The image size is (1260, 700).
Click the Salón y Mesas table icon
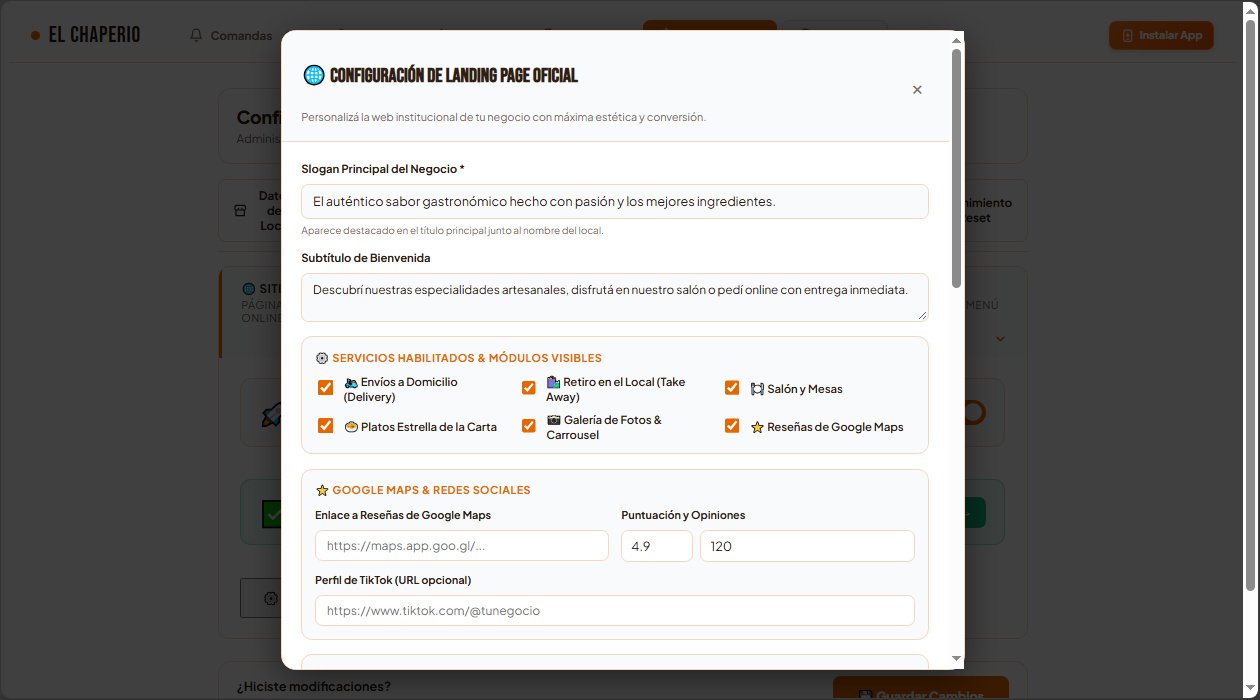[x=757, y=389]
